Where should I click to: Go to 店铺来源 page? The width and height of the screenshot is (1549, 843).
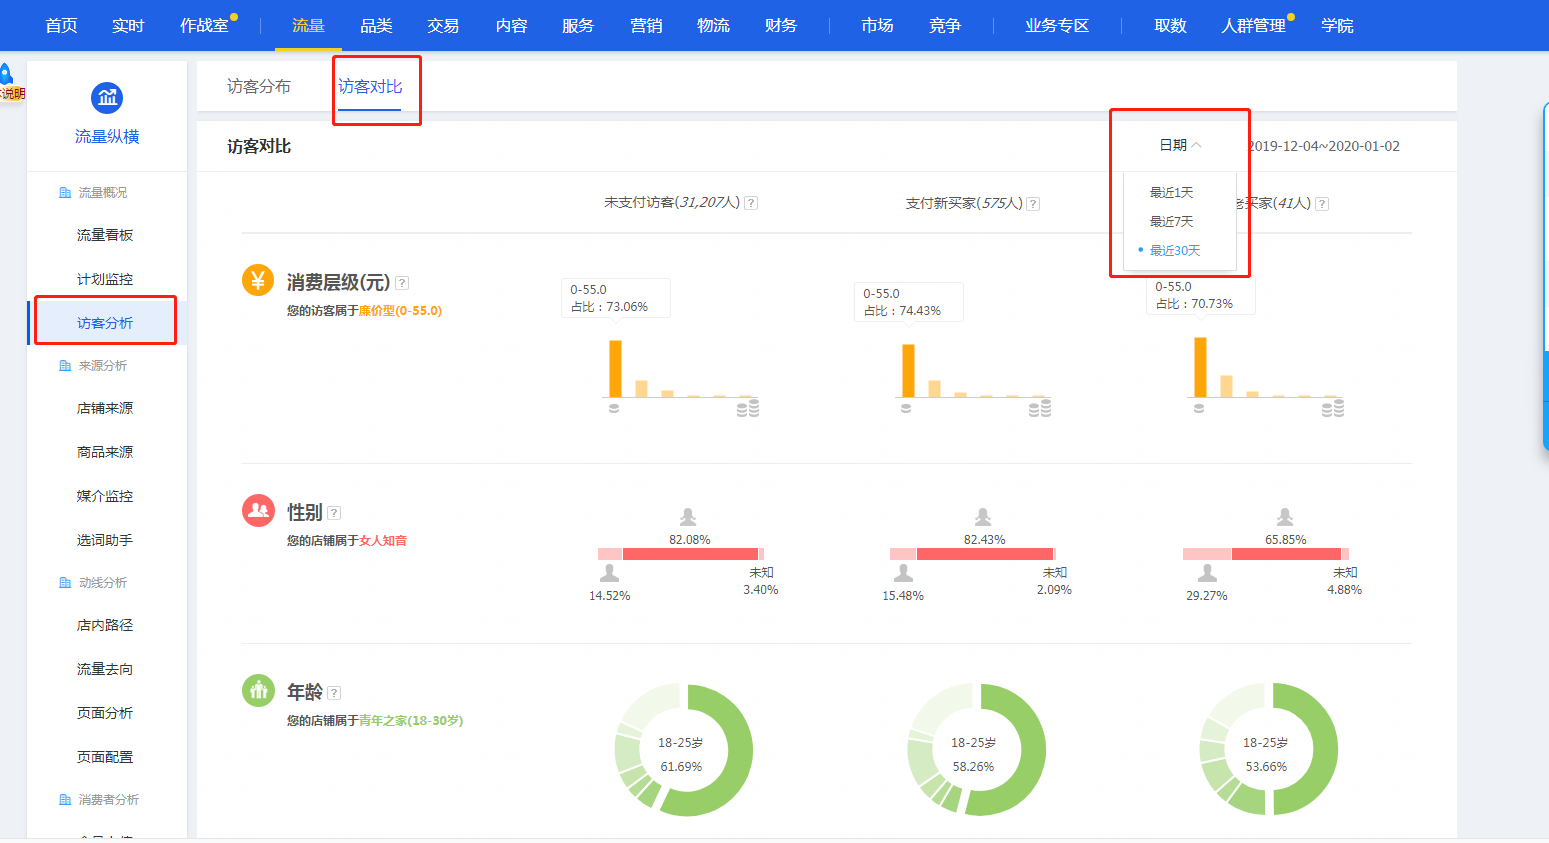click(105, 408)
